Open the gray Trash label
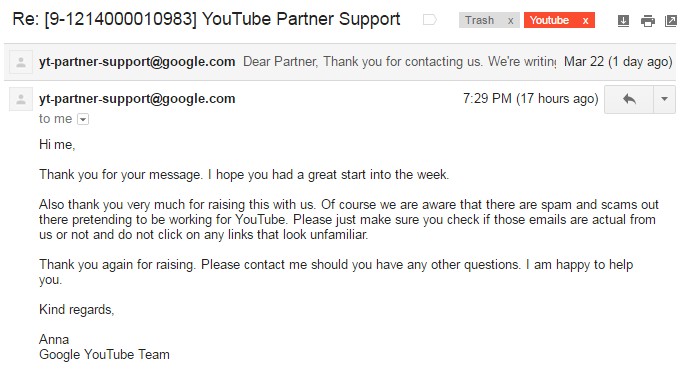The image size is (683, 371). [480, 20]
